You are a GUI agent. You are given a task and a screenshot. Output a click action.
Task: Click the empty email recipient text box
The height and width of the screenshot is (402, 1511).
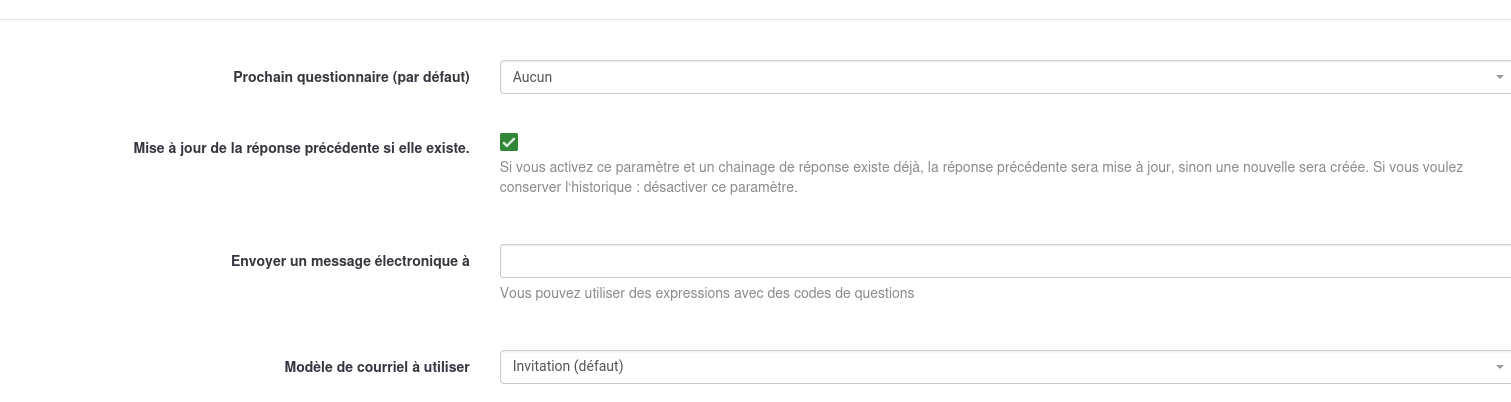1004,261
